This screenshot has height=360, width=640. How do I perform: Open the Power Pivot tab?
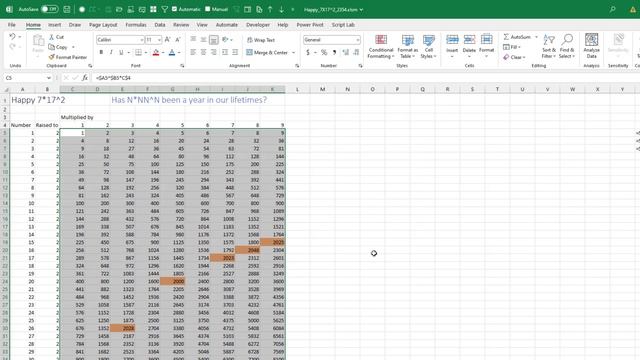310,25
